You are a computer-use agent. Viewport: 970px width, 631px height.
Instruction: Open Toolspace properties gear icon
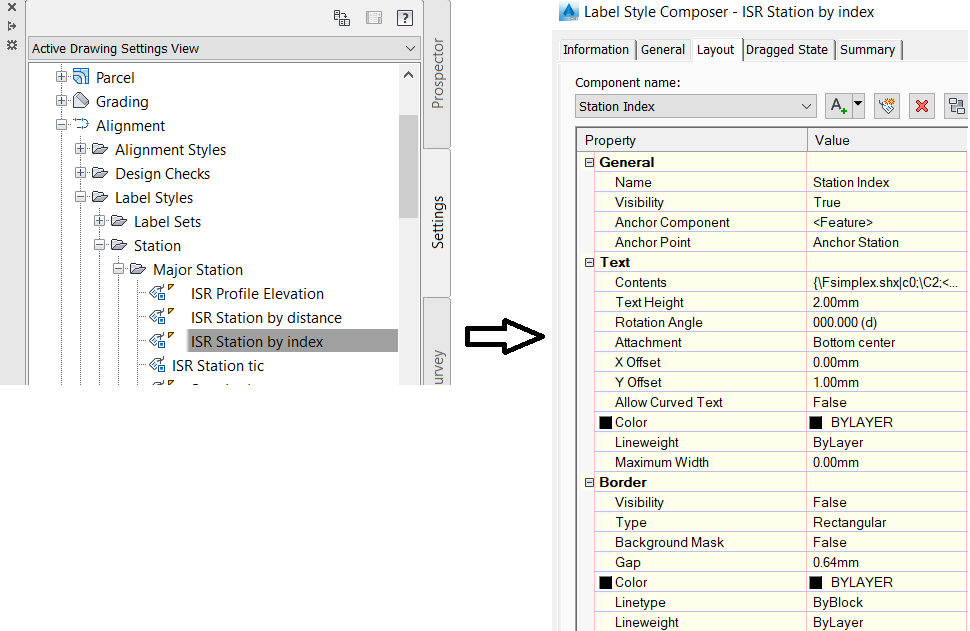coord(11,45)
